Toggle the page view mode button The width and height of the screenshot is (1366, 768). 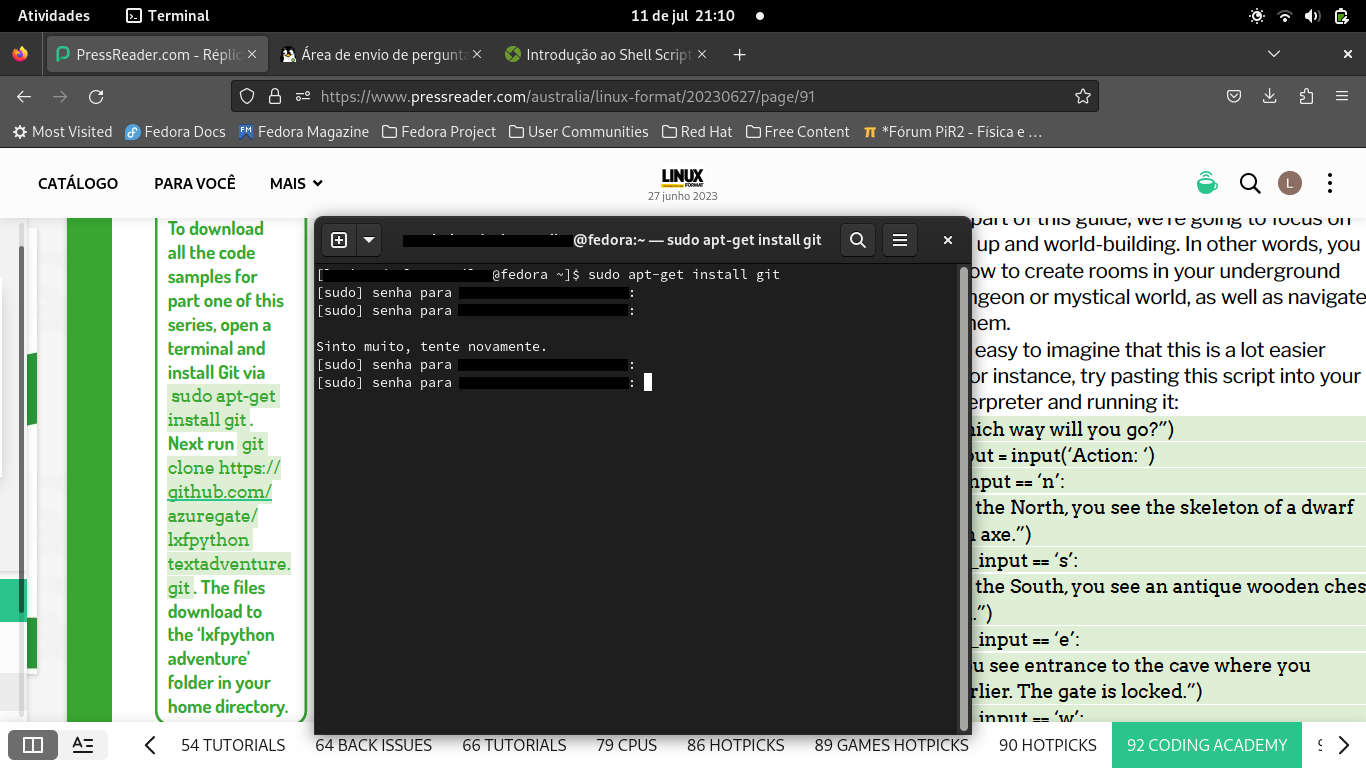[x=33, y=745]
